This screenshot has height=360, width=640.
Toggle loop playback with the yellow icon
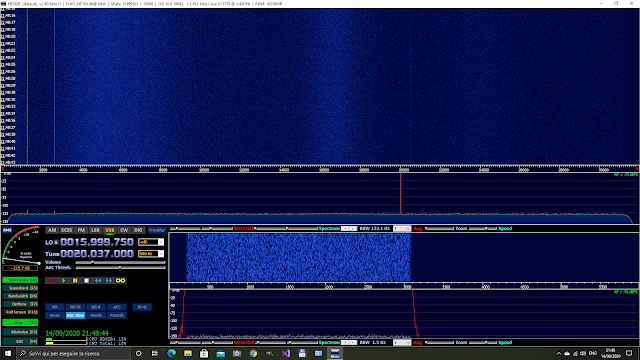(x=120, y=280)
